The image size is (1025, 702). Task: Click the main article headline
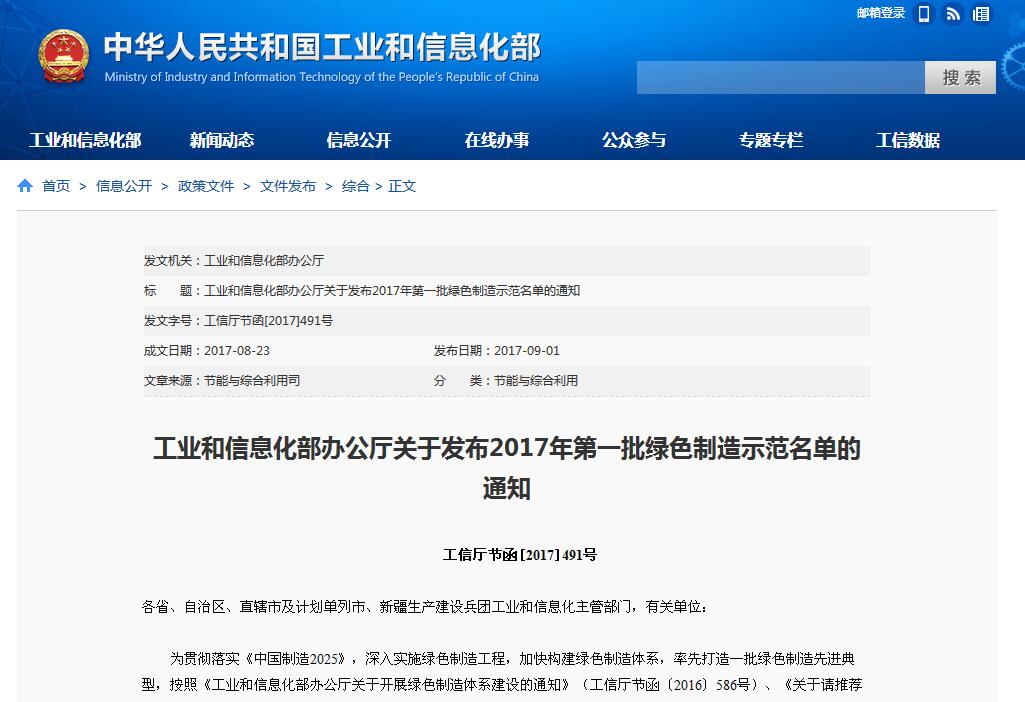507,468
